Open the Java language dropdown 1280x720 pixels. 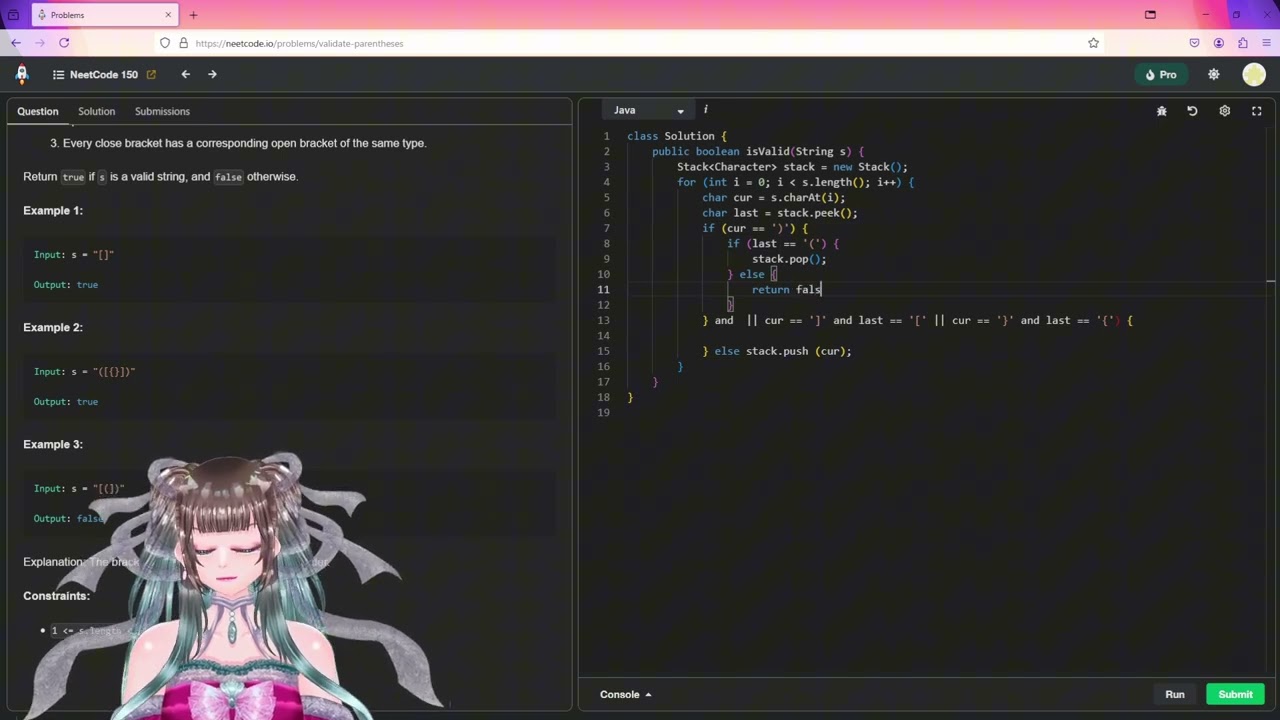(x=648, y=110)
